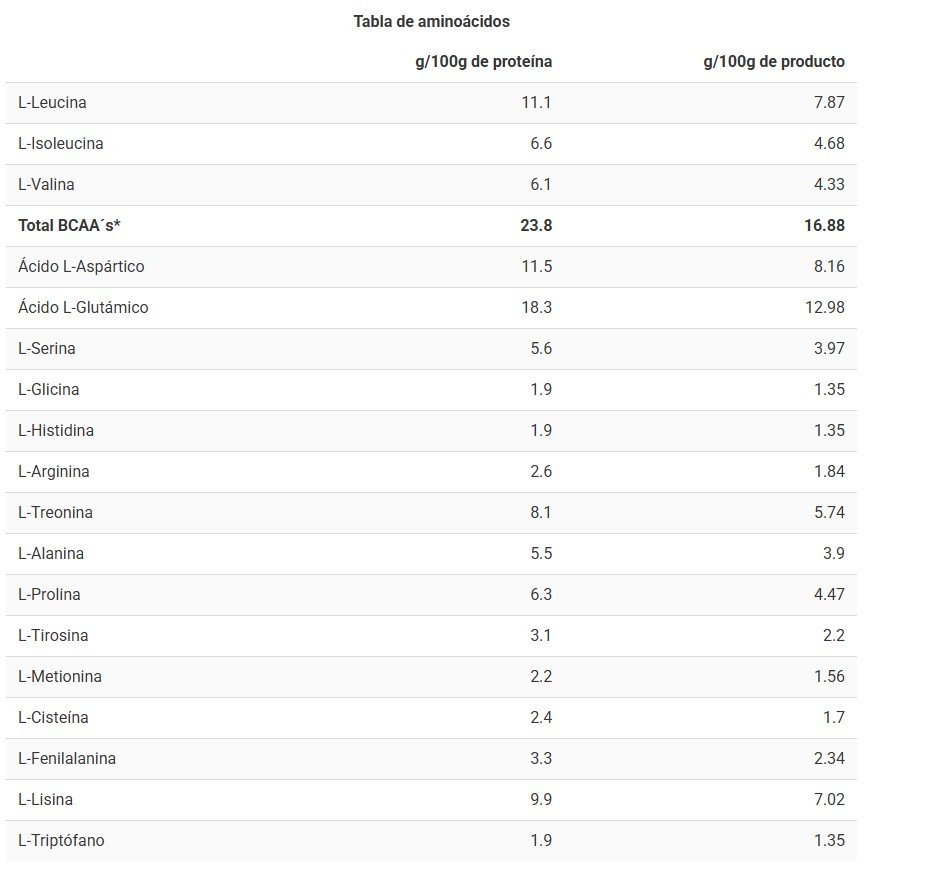Select the L-Treonina protein value 8.1
The image size is (932, 886).
pyautogui.click(x=541, y=513)
